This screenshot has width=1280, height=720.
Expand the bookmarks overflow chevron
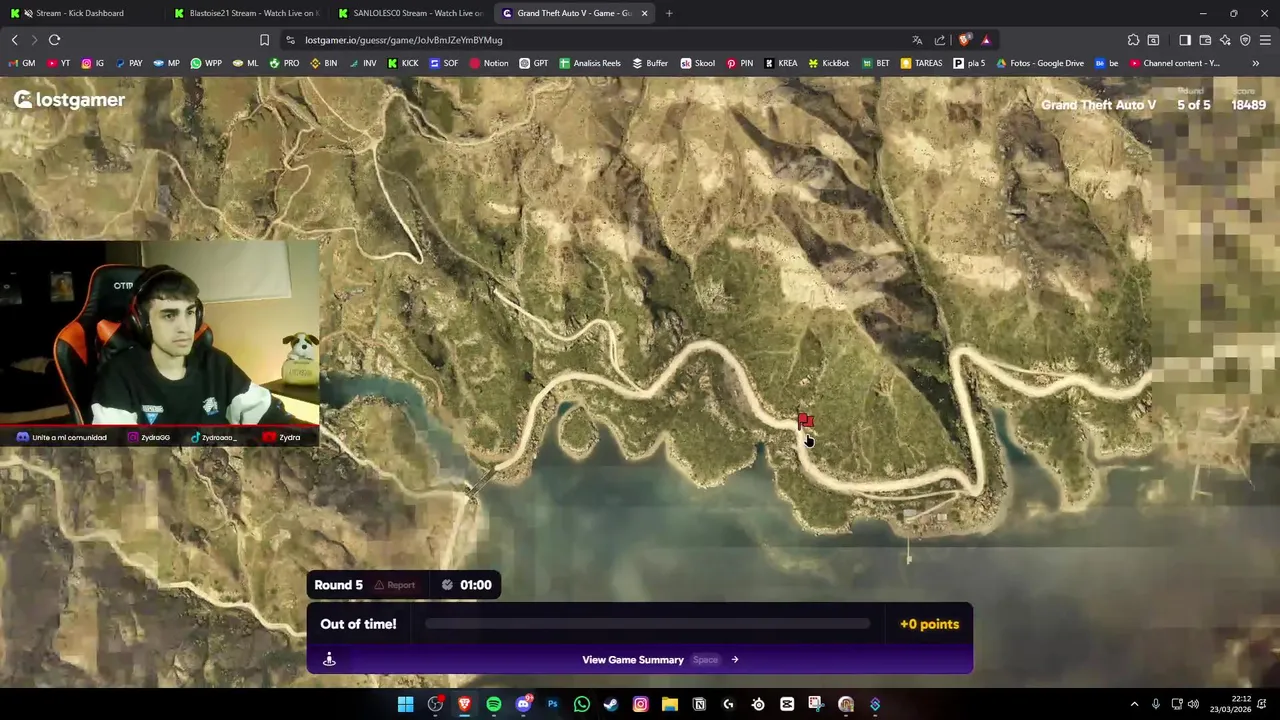tap(1255, 63)
